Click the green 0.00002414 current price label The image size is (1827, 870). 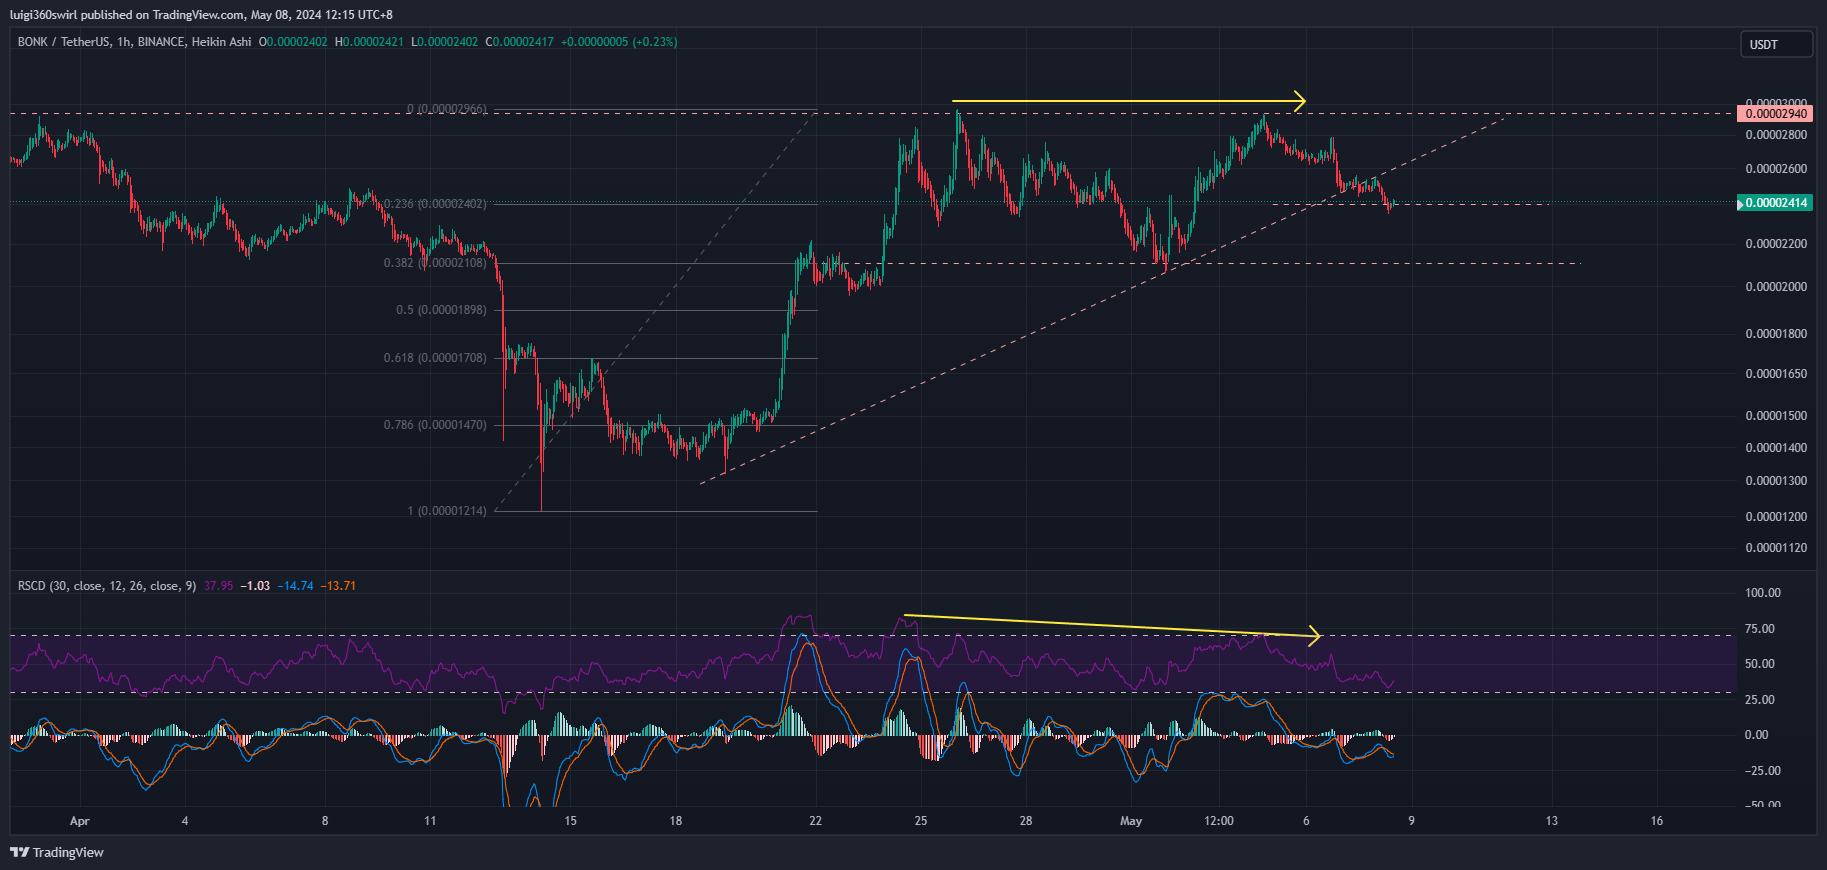[x=1776, y=203]
